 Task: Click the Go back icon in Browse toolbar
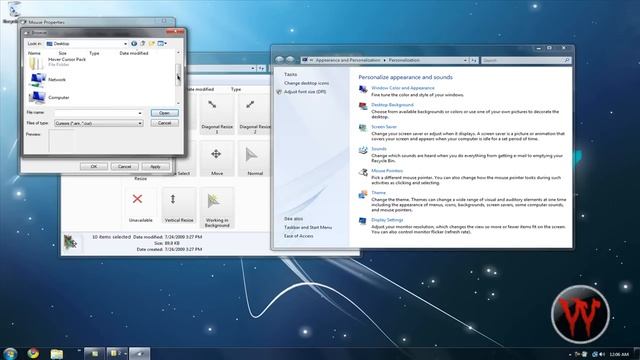coord(134,43)
